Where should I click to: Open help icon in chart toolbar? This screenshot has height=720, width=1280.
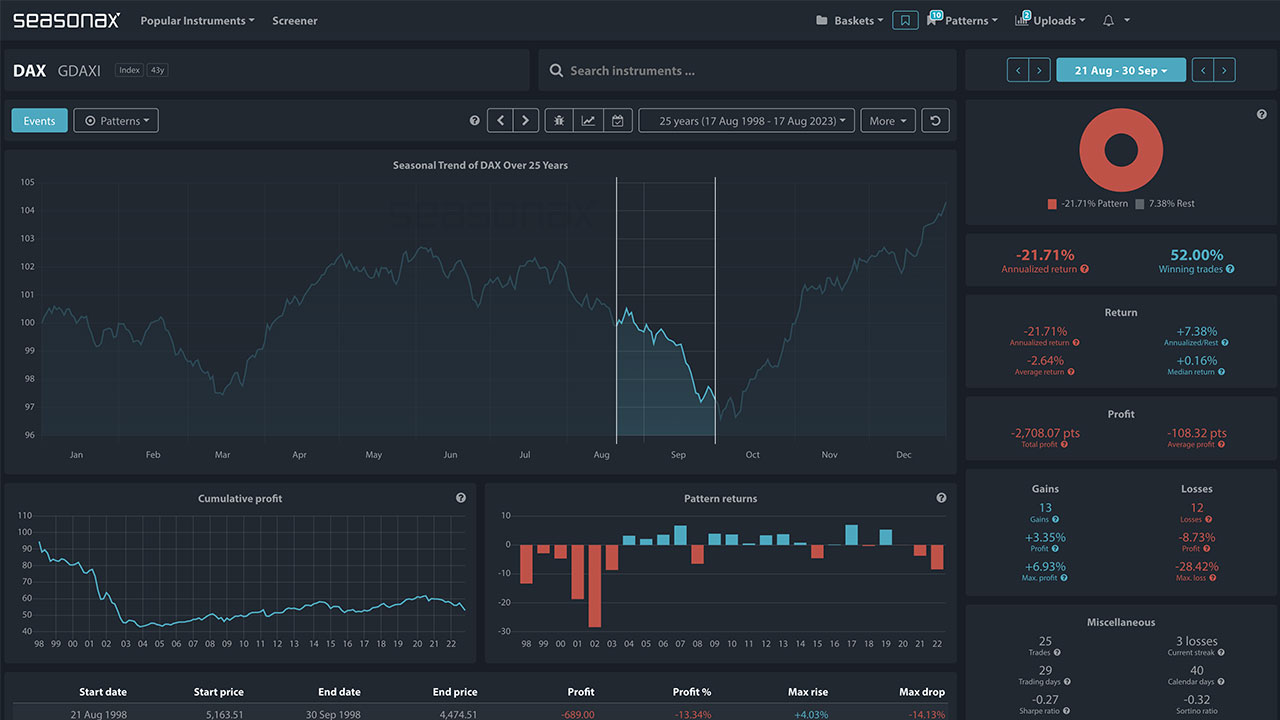pyautogui.click(x=474, y=121)
